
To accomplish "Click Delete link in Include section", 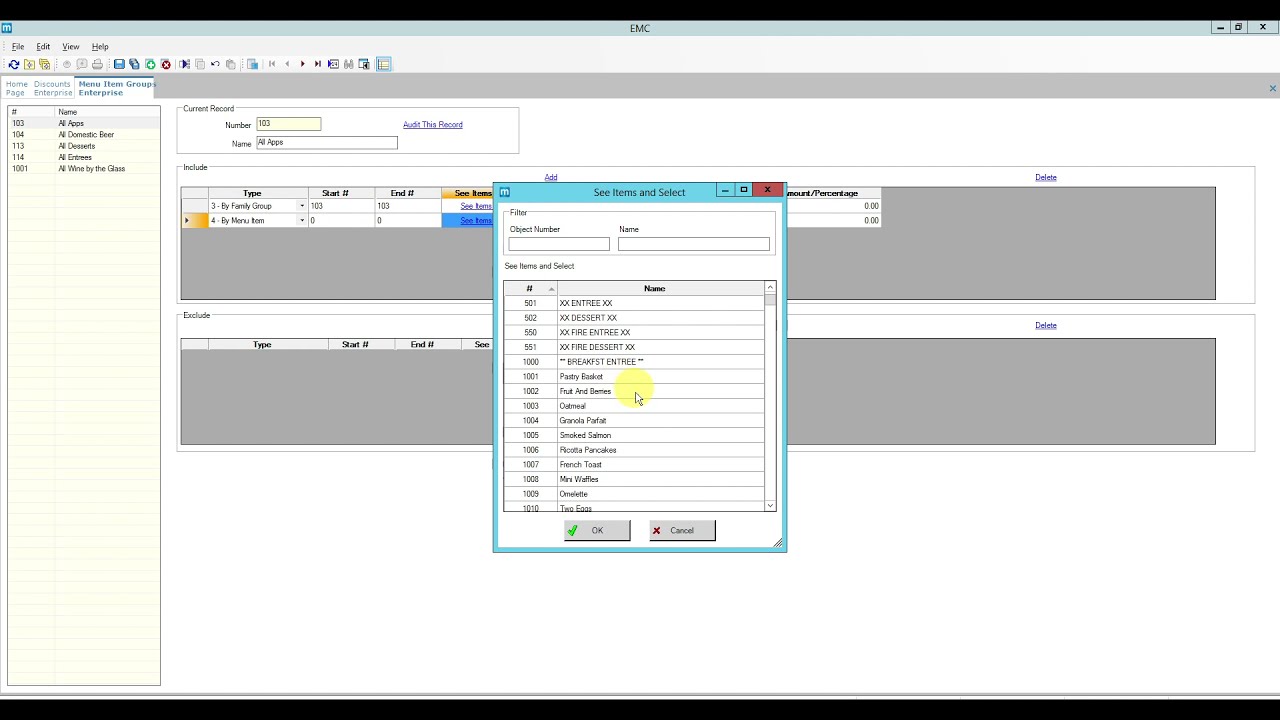I will [x=1046, y=177].
